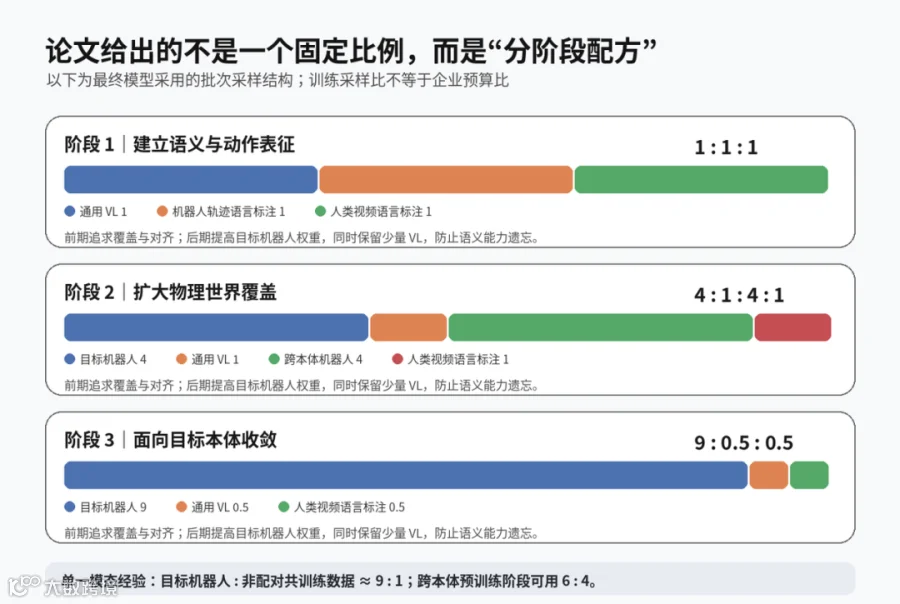The height and width of the screenshot is (604, 900).
Task: Click green 跨本体机器人 4 legend dot
Action: [274, 359]
